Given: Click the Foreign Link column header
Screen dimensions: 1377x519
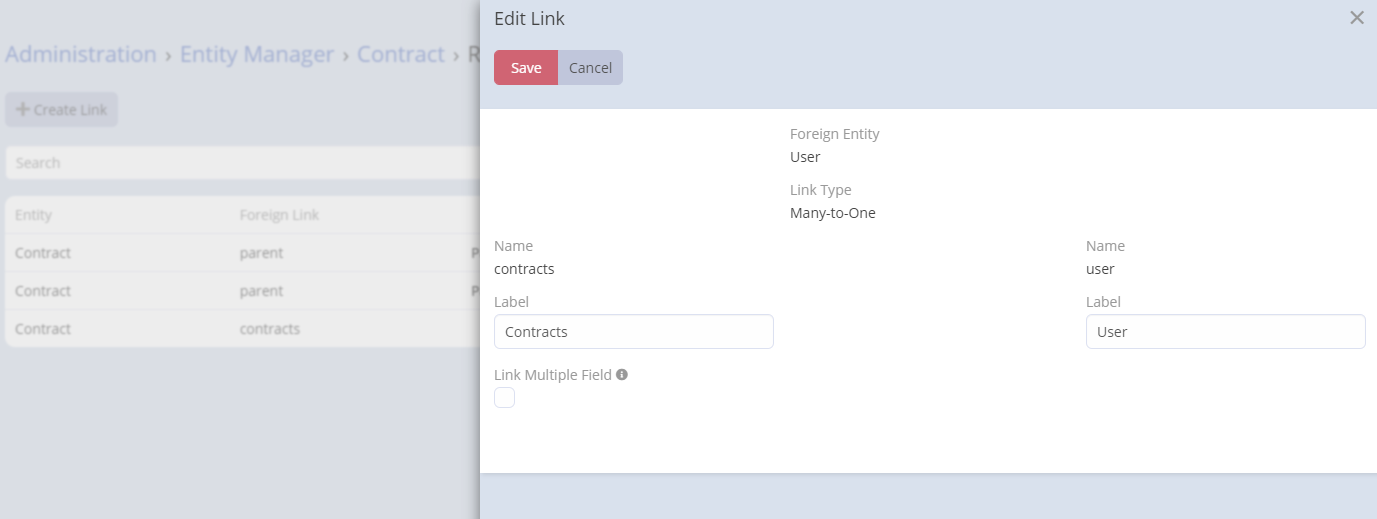Looking at the screenshot, I should [279, 215].
